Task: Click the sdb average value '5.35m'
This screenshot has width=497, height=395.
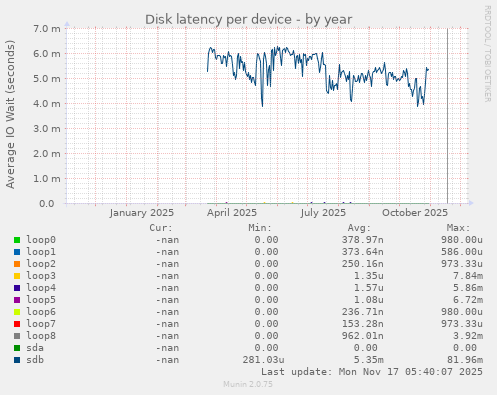Action: coord(369,360)
